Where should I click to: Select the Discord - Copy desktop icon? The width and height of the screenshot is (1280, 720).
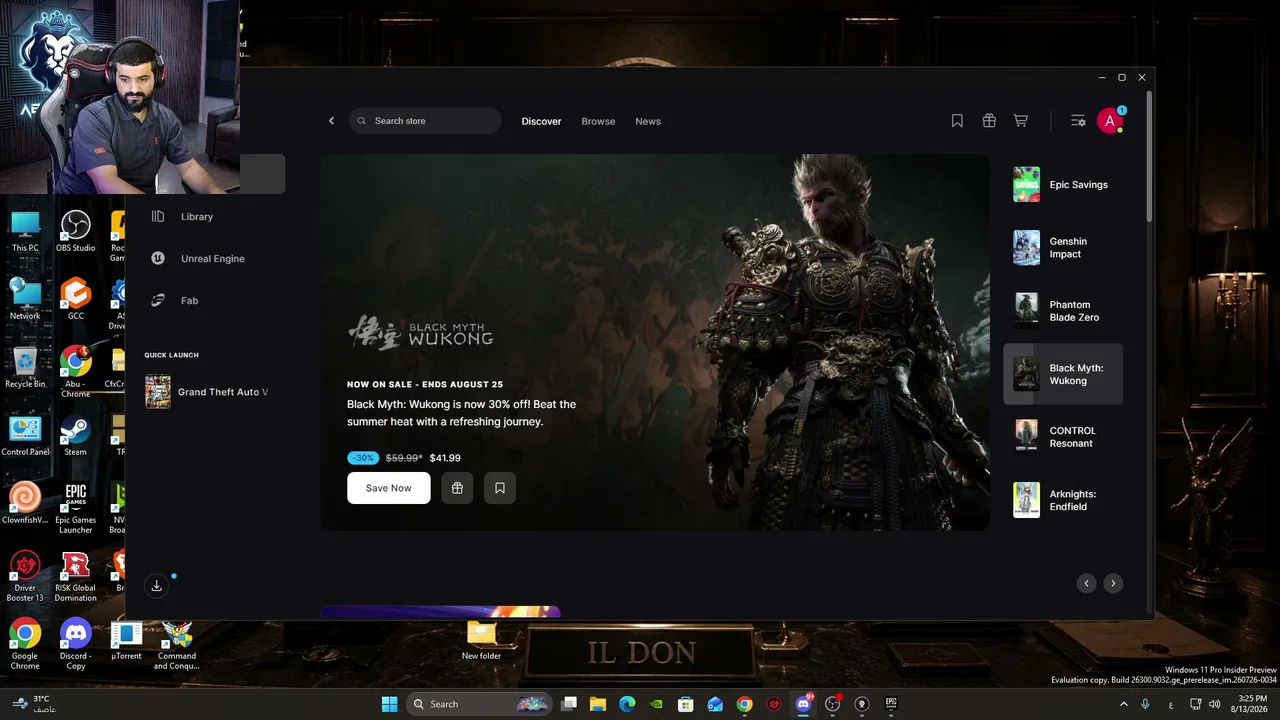point(76,643)
